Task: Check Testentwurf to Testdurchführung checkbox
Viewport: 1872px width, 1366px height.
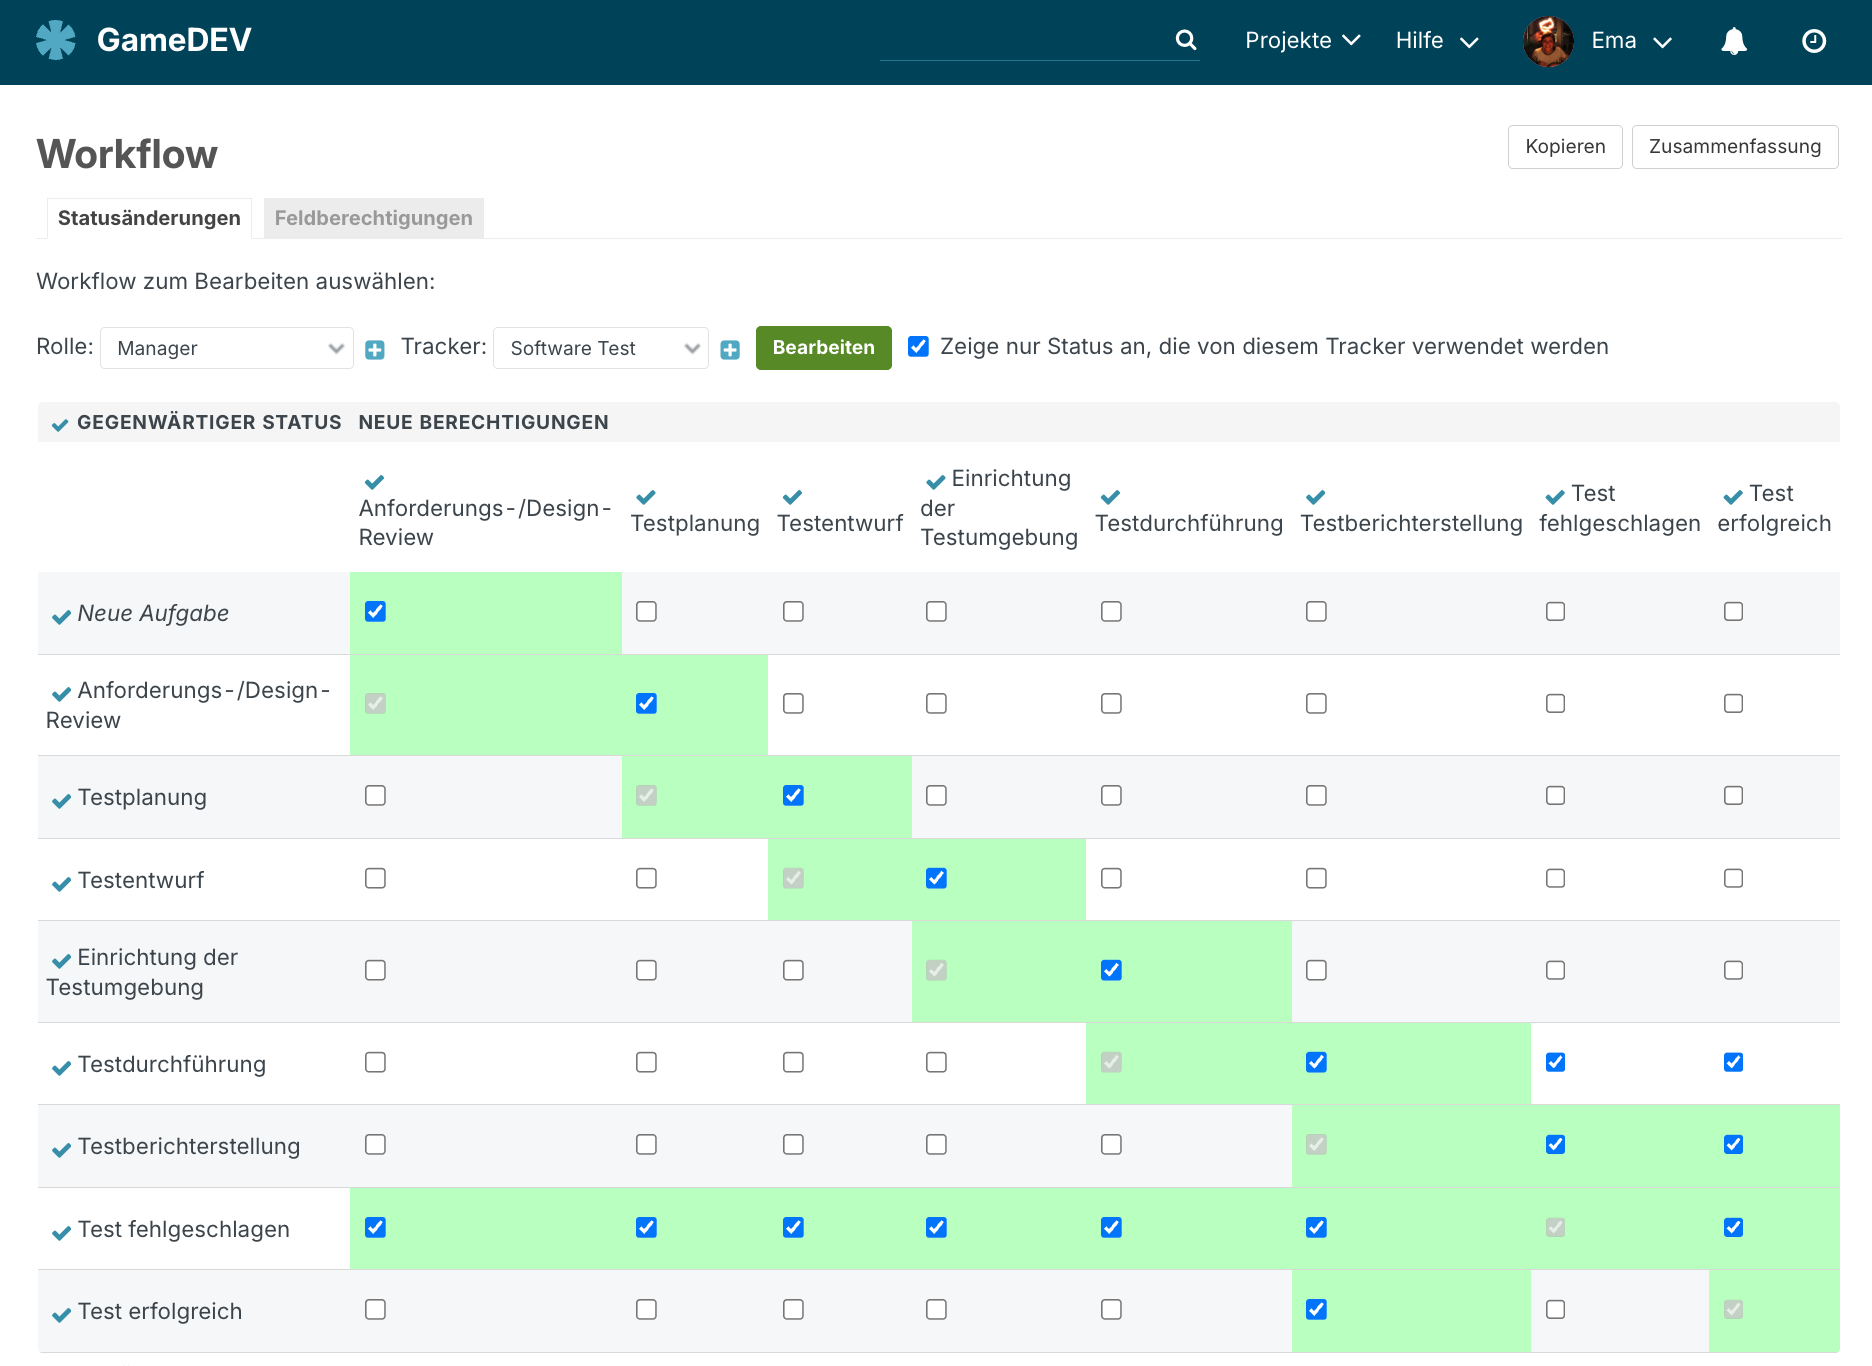Action: 1111,878
